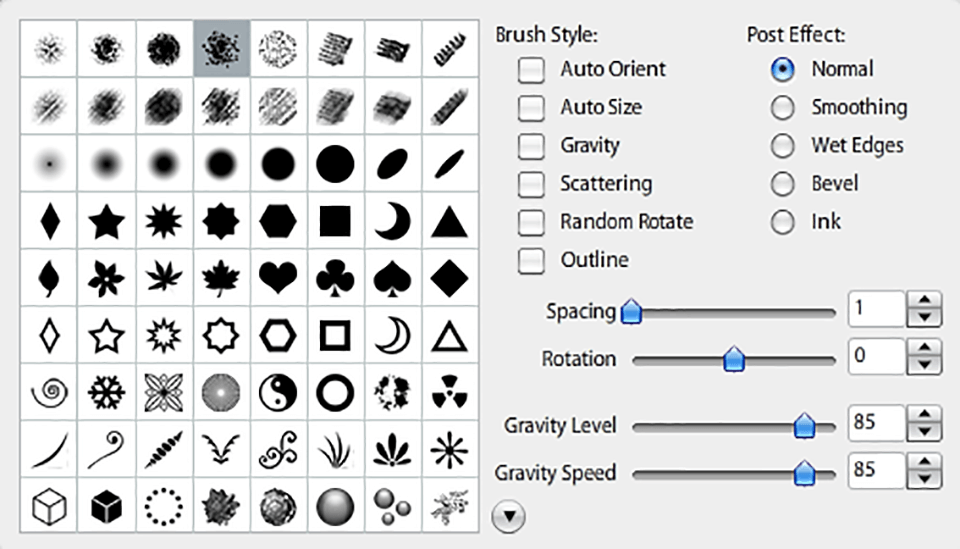This screenshot has width=960, height=549.
Task: Select the three bubbles brush
Action: pos(392,507)
